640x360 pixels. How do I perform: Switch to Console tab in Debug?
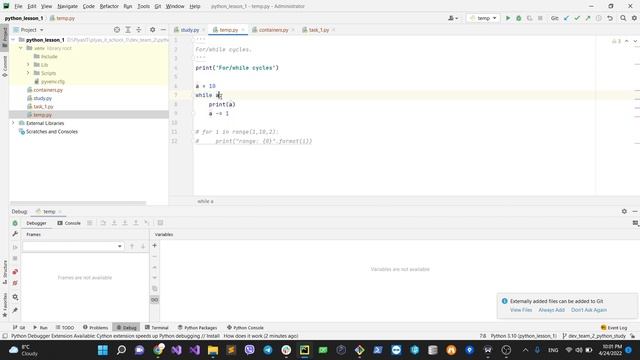click(x=69, y=223)
